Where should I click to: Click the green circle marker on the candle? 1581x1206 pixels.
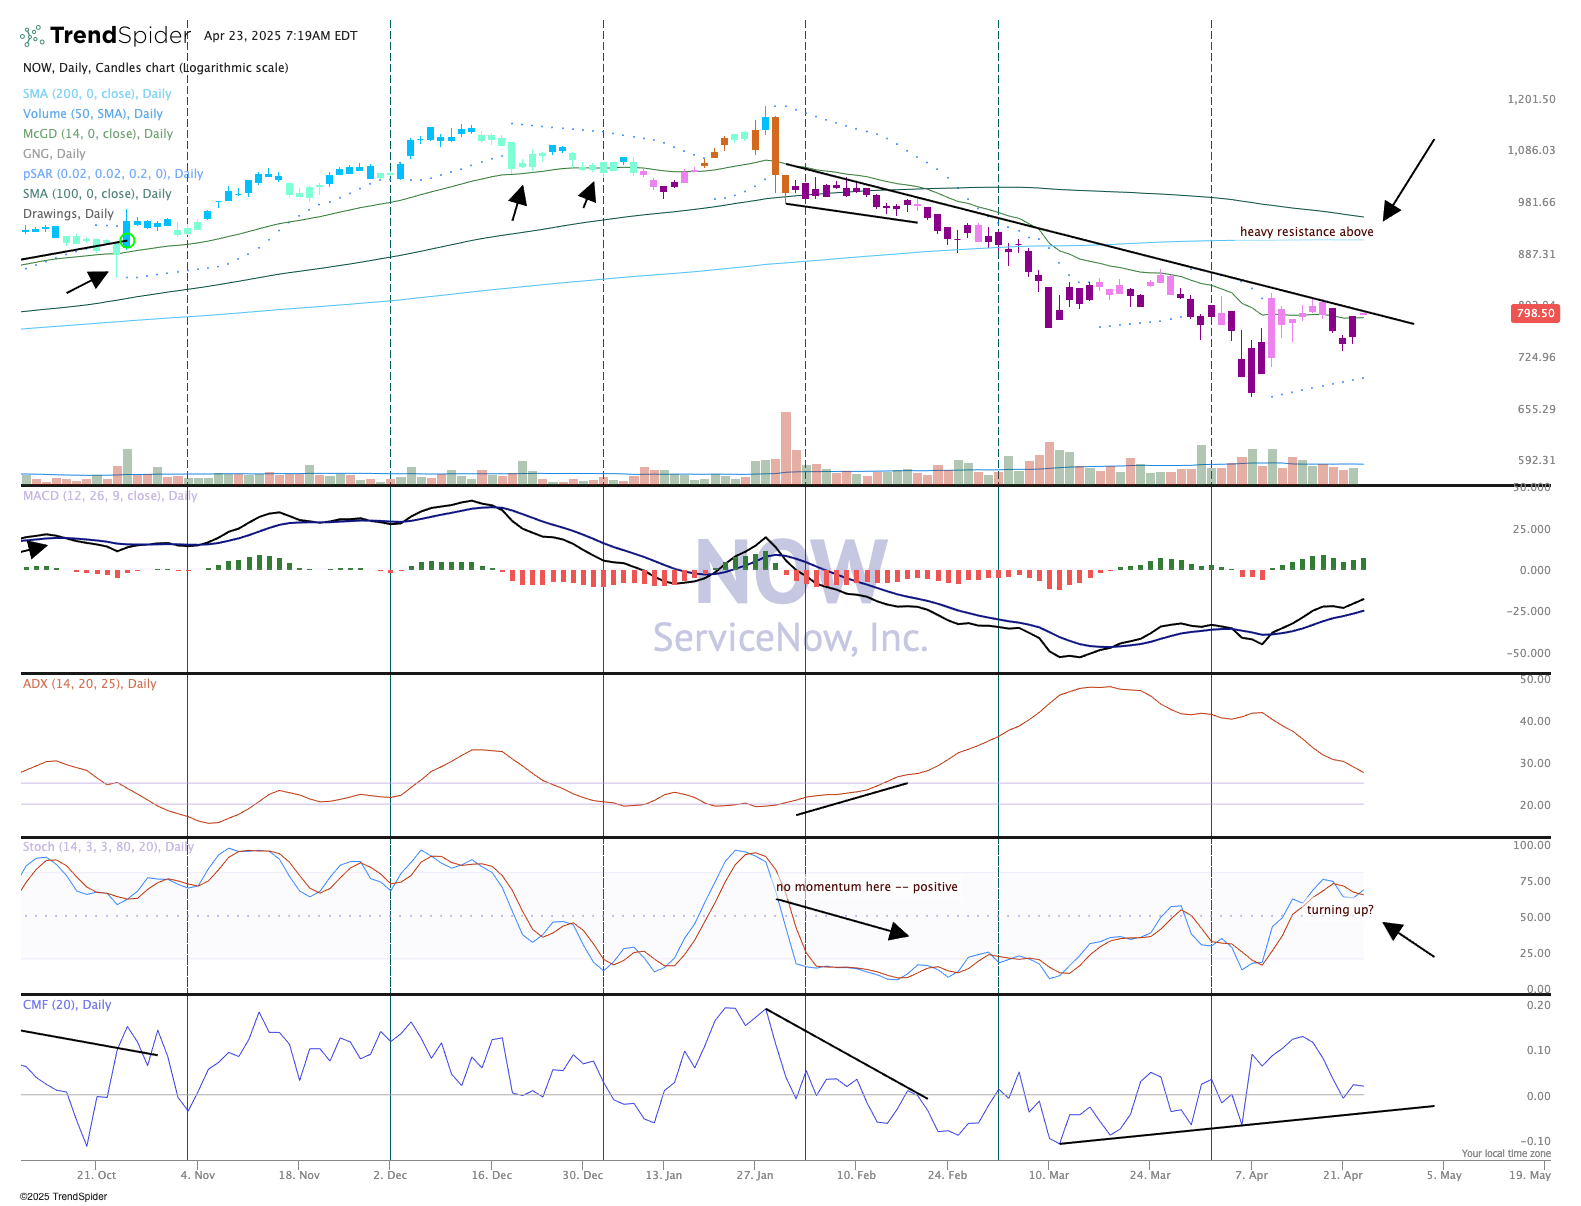pyautogui.click(x=127, y=241)
